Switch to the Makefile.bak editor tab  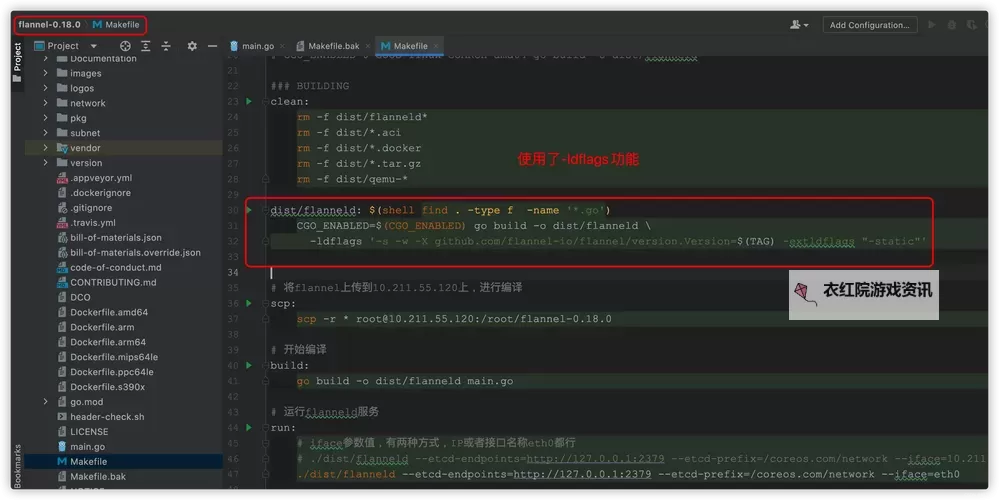pos(332,46)
